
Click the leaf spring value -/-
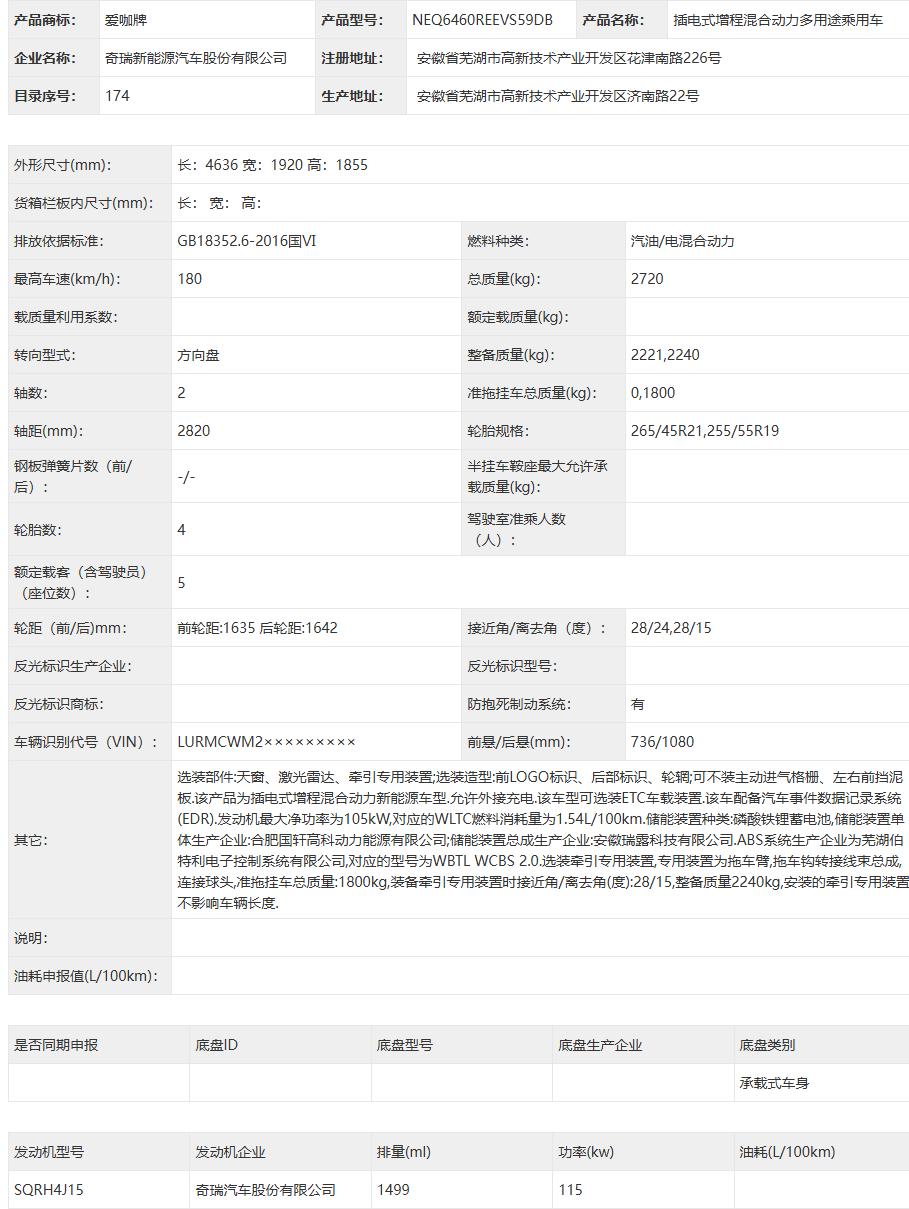(x=186, y=477)
